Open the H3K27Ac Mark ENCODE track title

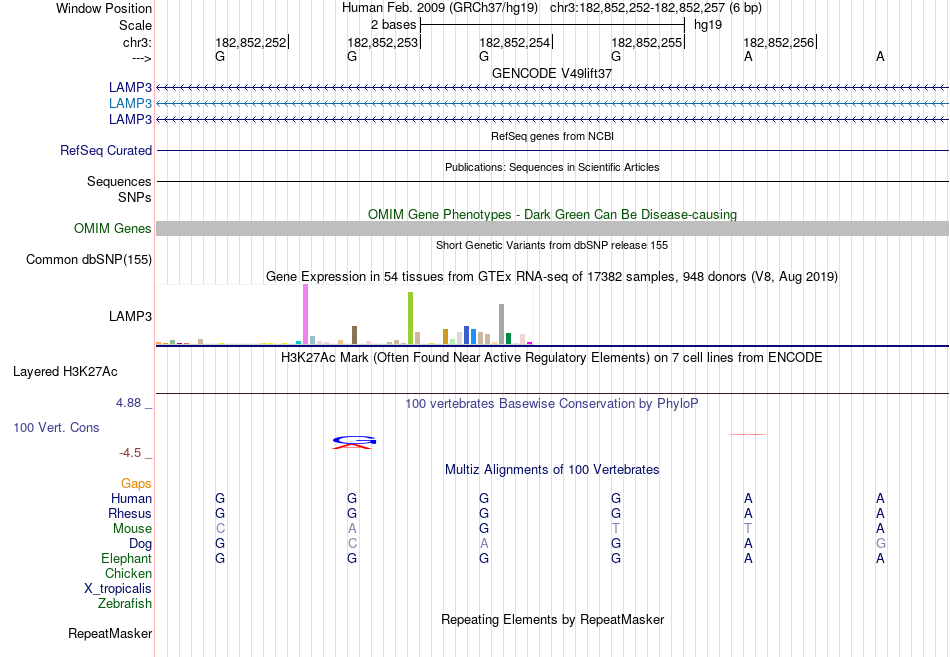pos(552,358)
